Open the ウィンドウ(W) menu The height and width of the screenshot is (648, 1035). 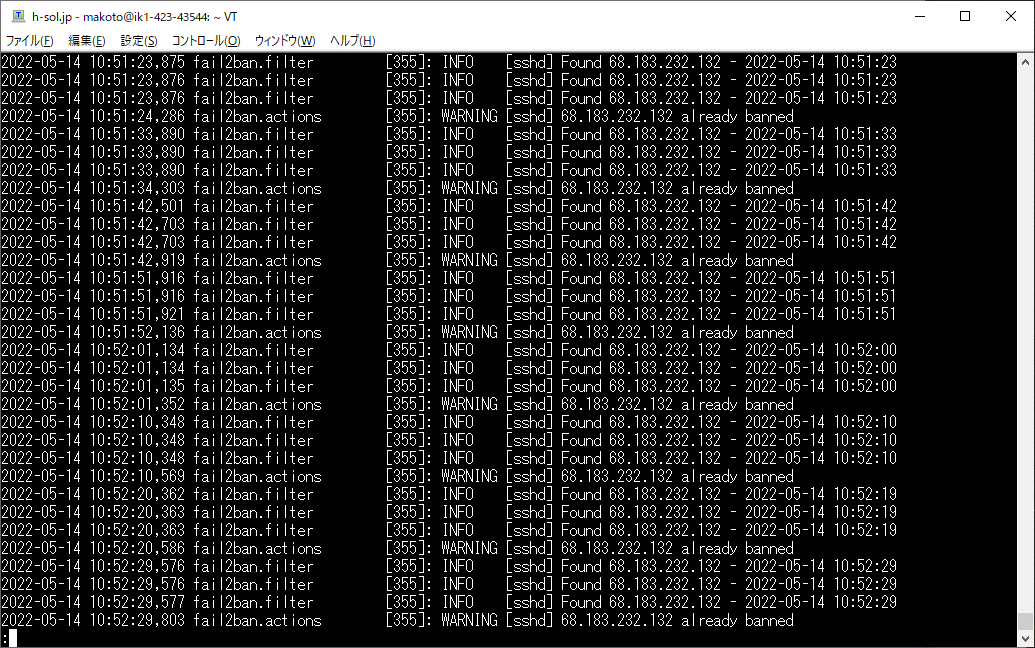[285, 41]
